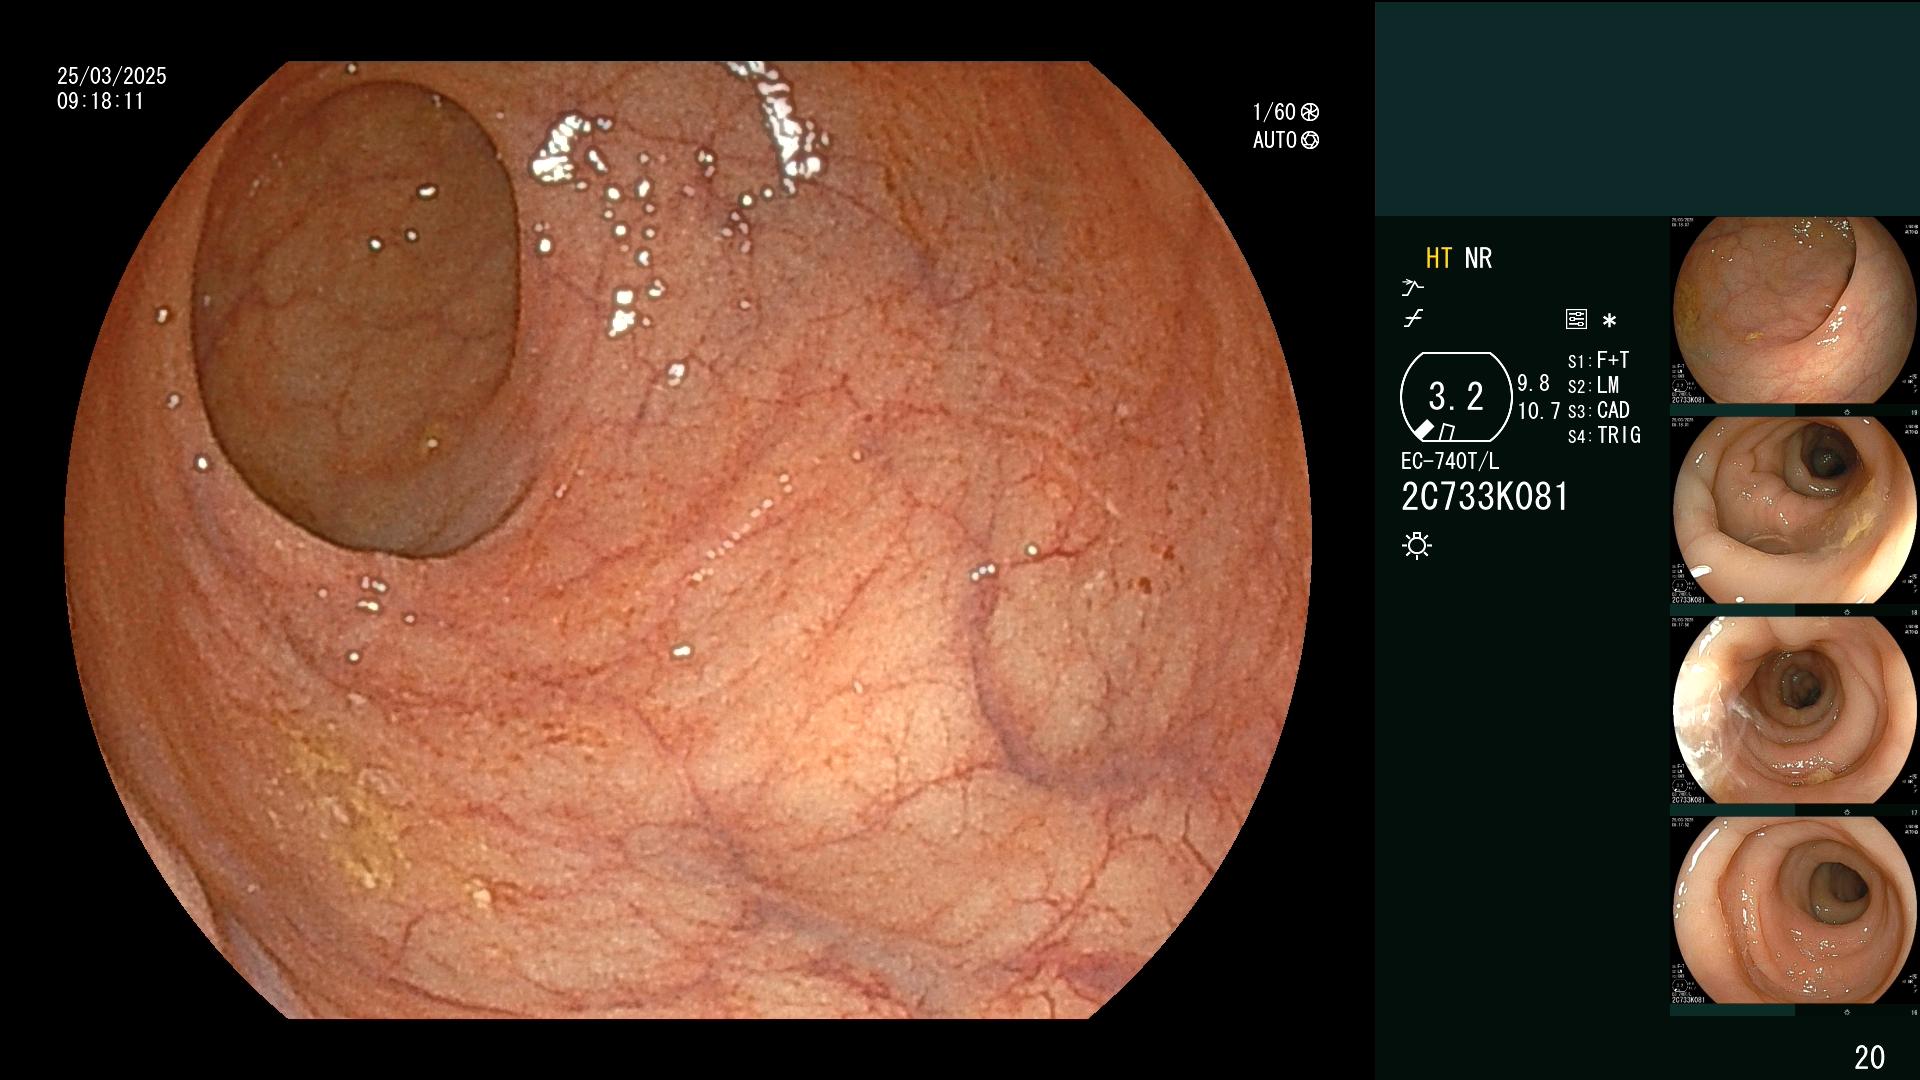Click the EC-740T/L scope model text
This screenshot has height=1080, width=1920.
[1450, 462]
